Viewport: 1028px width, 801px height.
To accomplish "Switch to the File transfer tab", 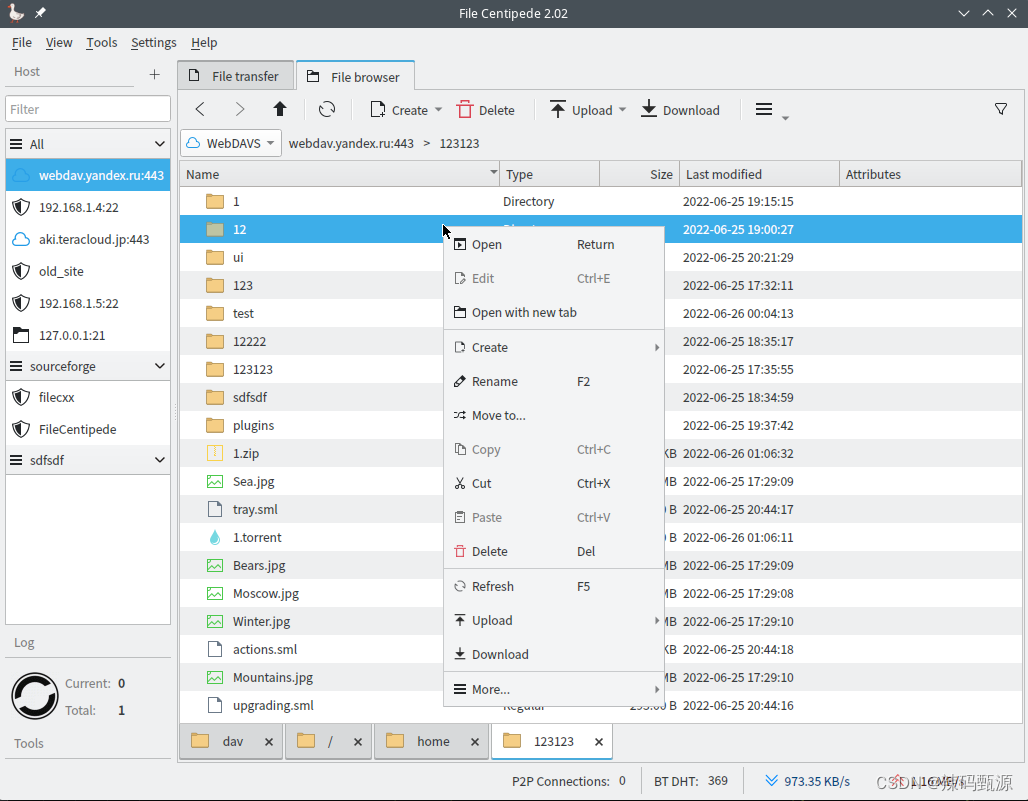I will (234, 76).
